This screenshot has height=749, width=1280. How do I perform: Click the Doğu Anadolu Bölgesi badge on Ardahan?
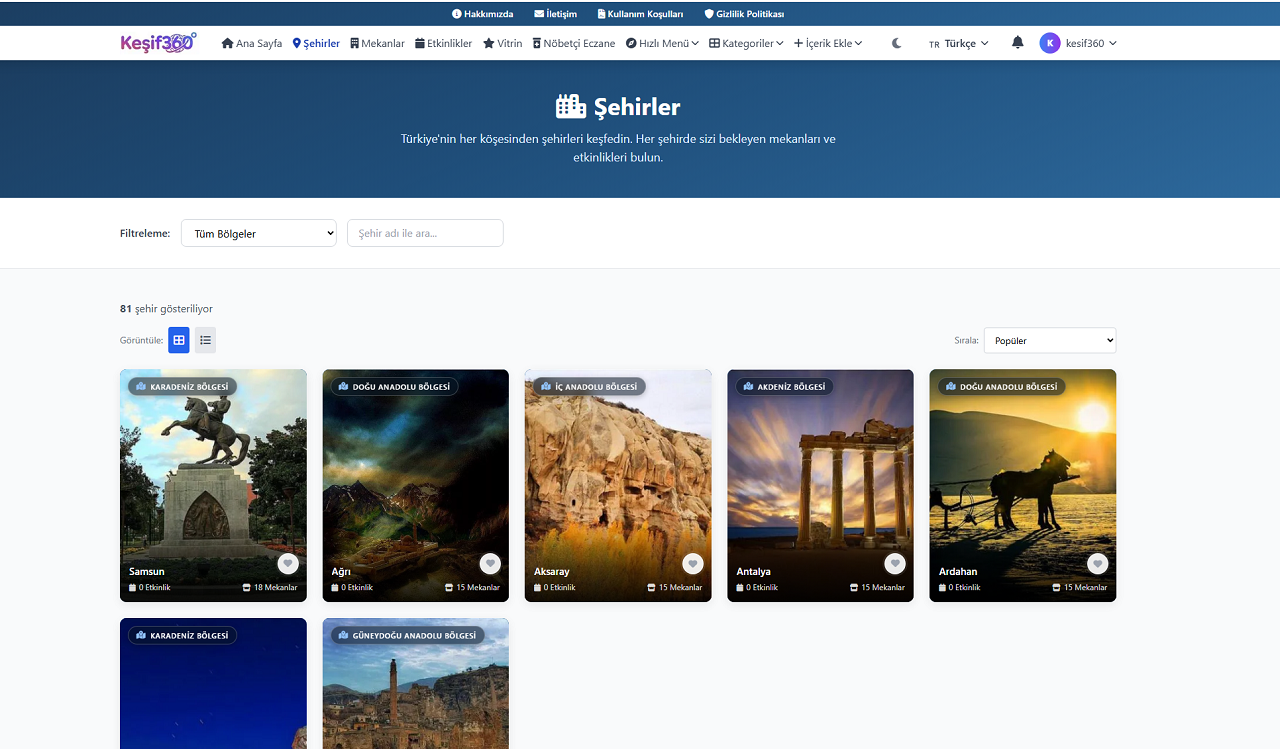(x=1002, y=387)
